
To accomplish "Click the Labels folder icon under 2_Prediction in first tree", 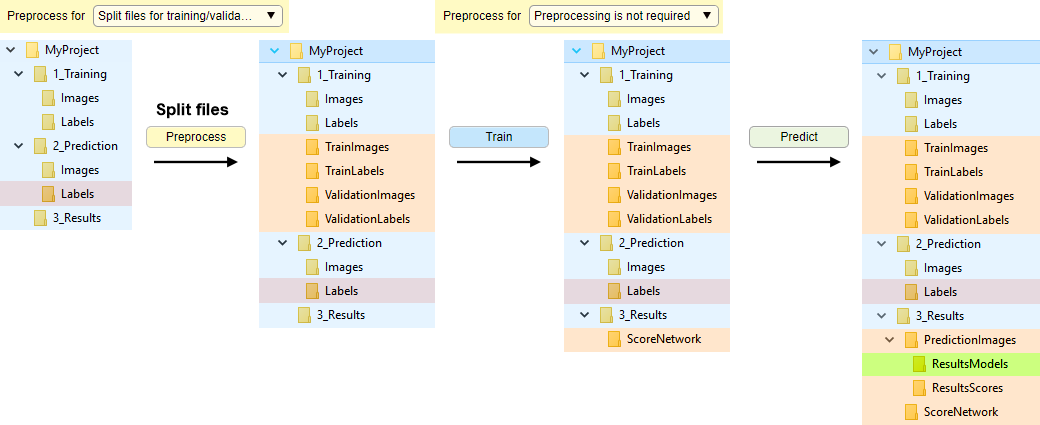I will pos(49,194).
